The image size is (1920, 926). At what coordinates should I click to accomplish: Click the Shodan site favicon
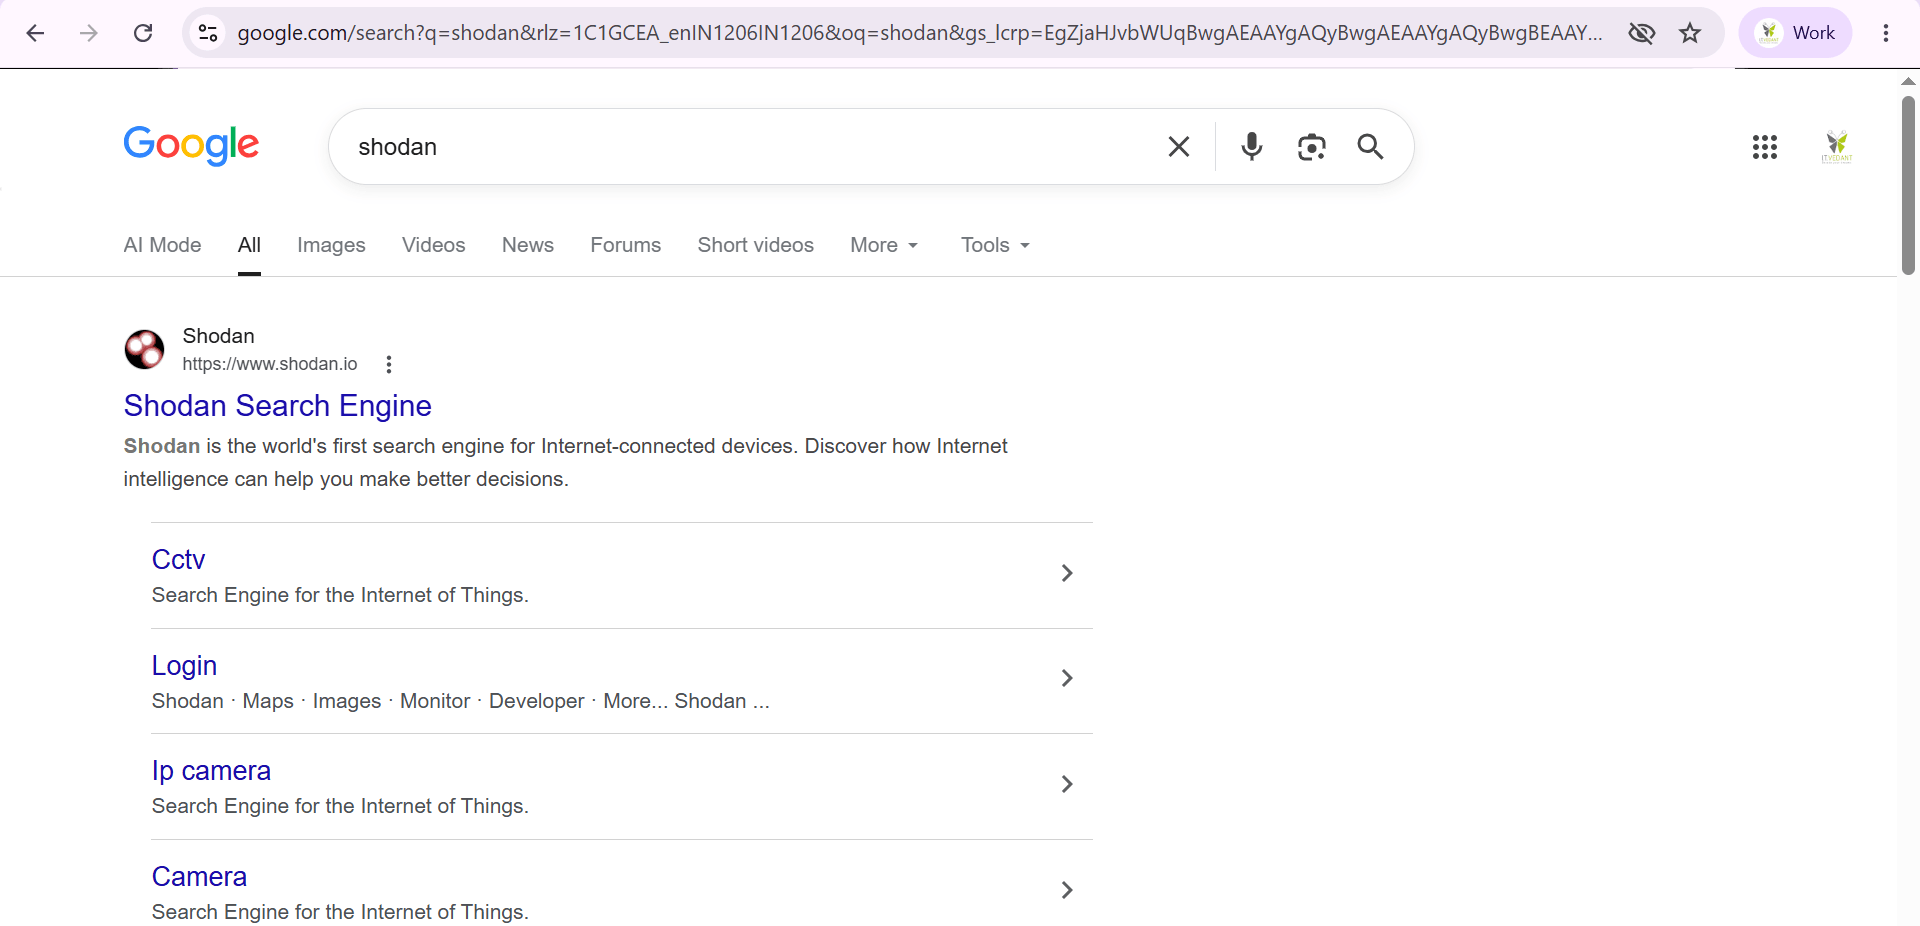144,349
